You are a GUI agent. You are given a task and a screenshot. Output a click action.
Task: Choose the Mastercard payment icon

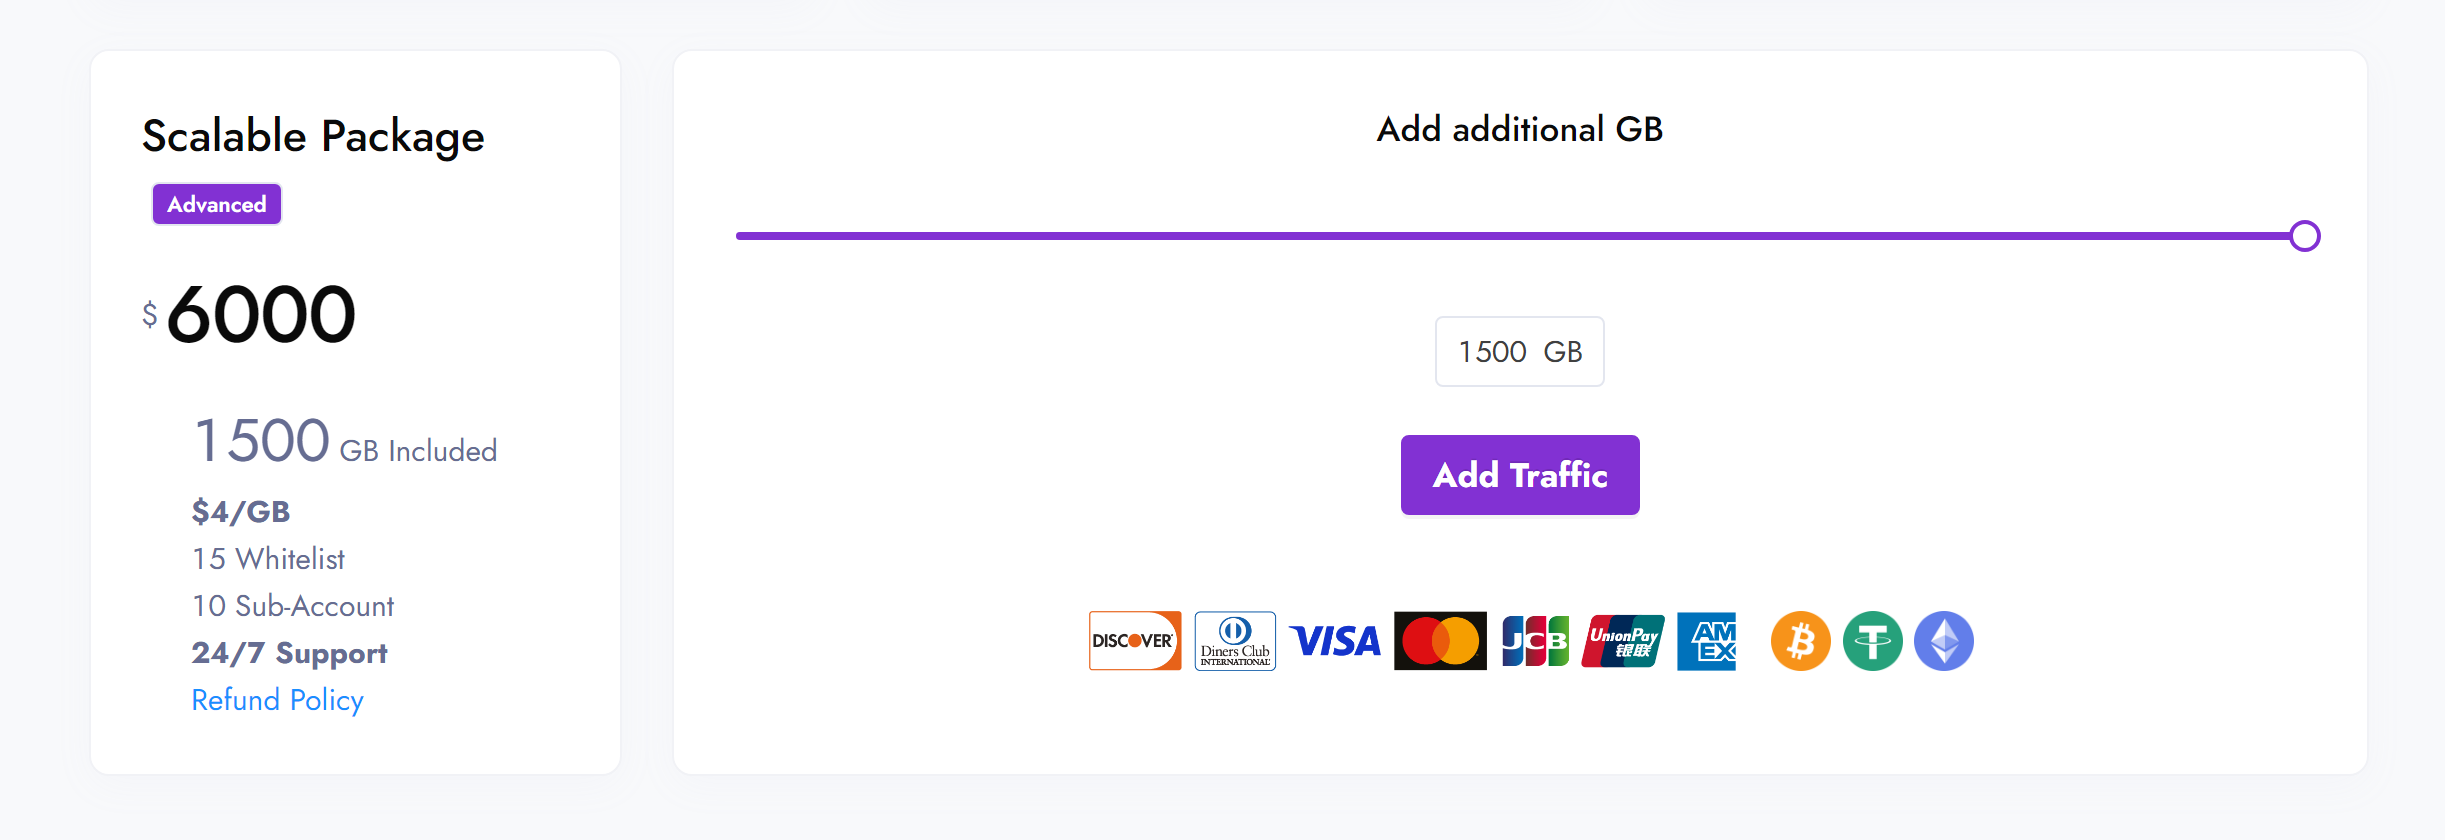pyautogui.click(x=1440, y=641)
